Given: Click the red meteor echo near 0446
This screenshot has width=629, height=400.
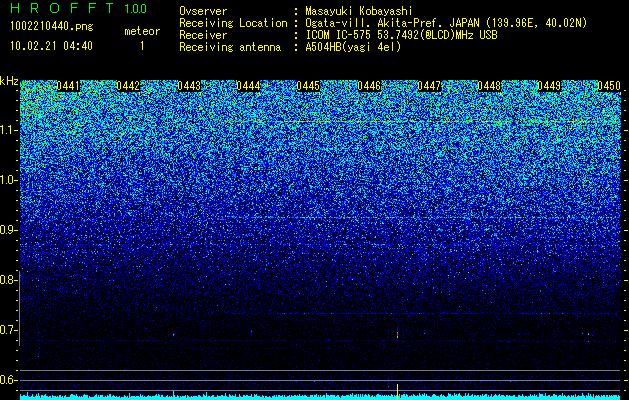Looking at the screenshot, I should point(398,334).
